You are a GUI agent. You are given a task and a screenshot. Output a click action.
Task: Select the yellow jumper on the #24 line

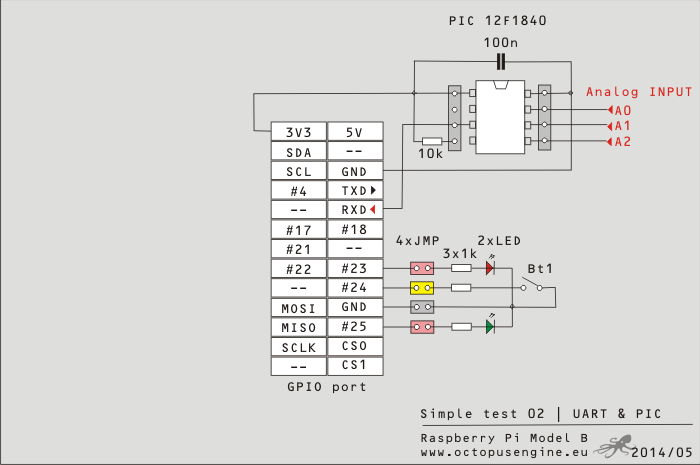click(x=422, y=288)
